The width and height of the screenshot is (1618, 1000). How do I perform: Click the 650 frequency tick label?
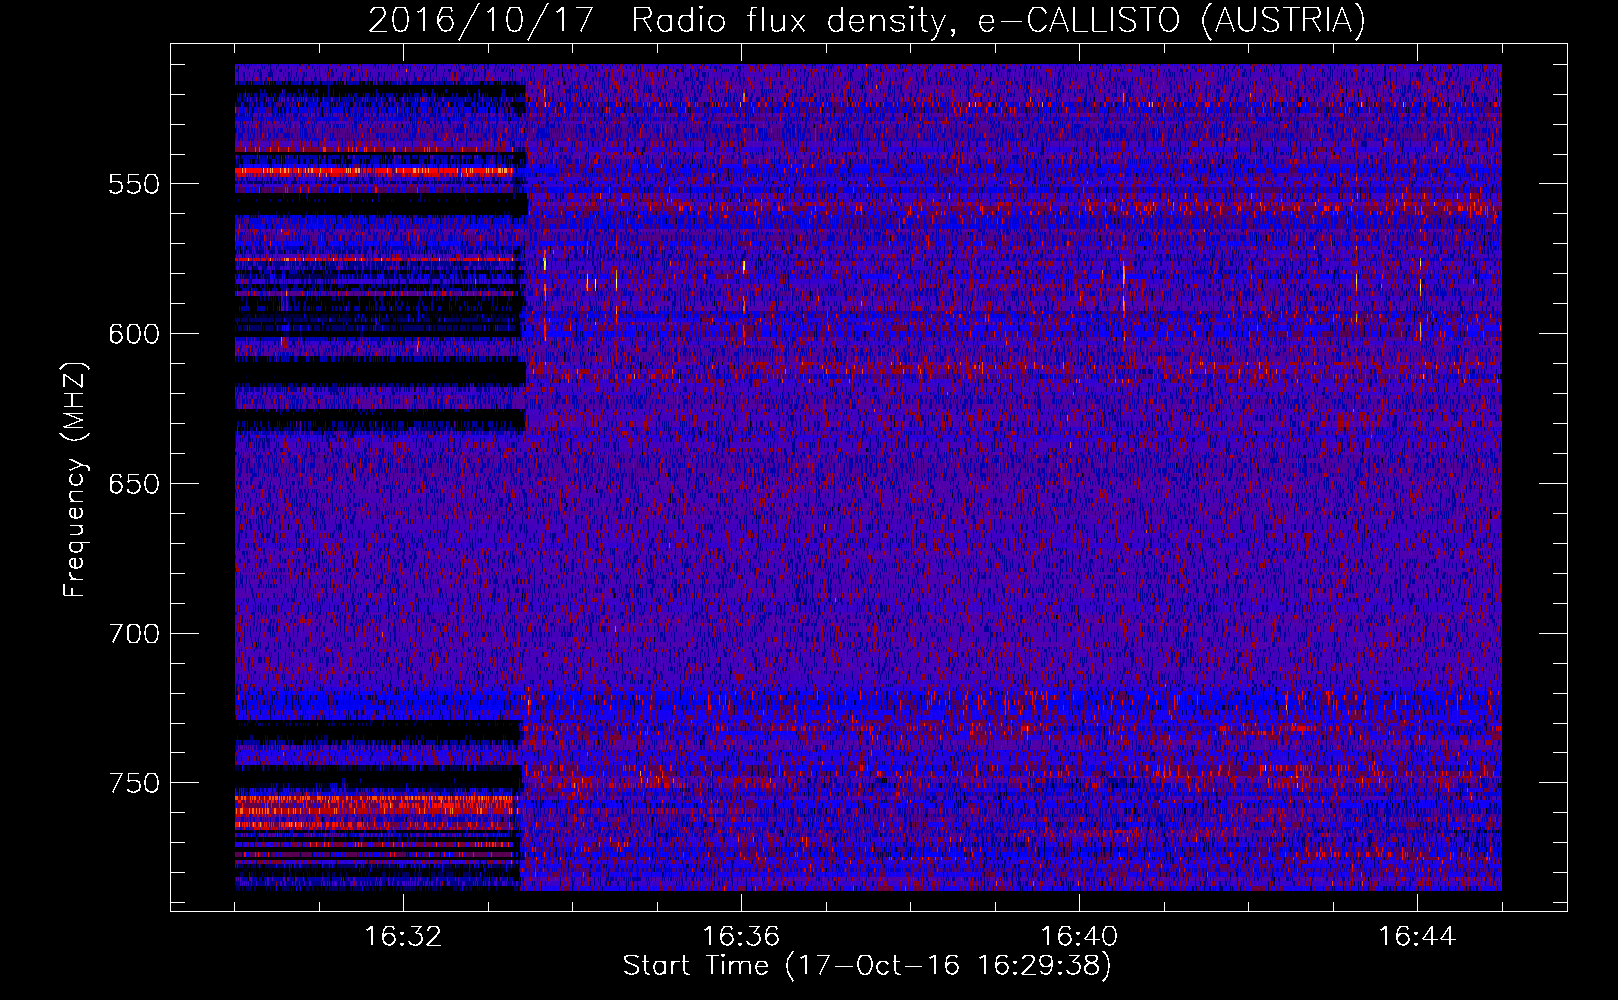click(x=134, y=484)
